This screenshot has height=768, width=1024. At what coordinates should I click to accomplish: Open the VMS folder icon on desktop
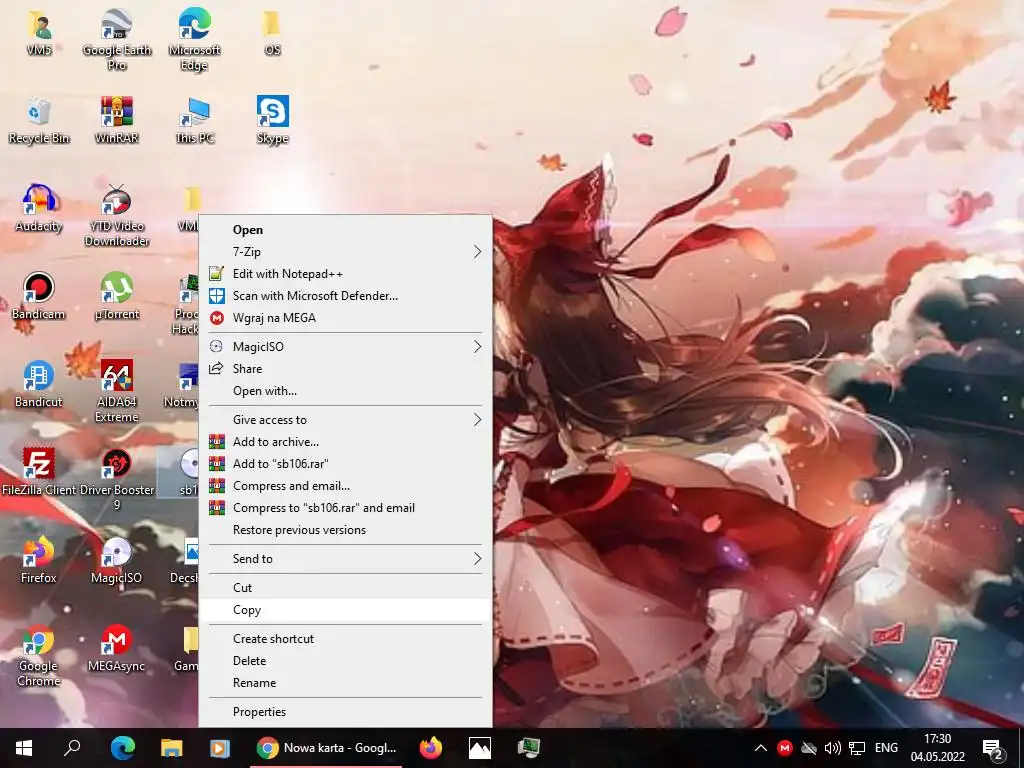[x=39, y=31]
